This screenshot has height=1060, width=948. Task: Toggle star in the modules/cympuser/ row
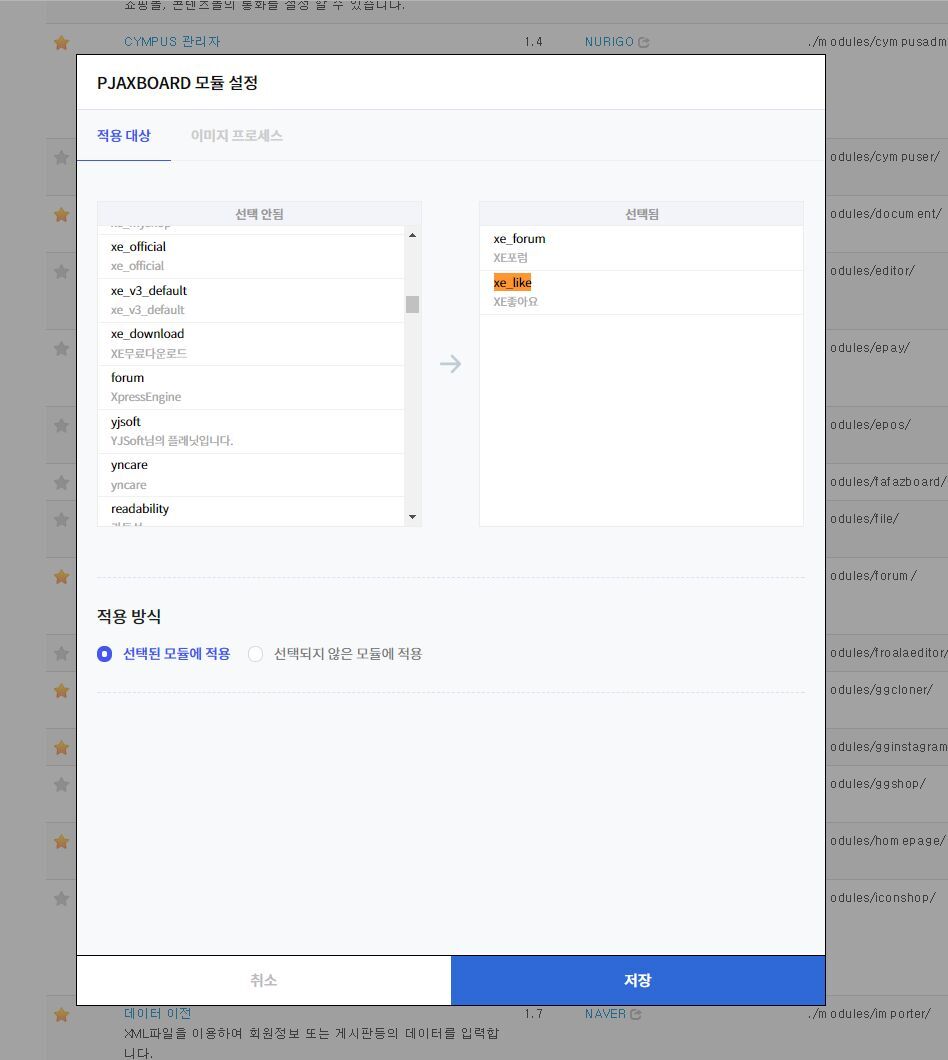(62, 158)
